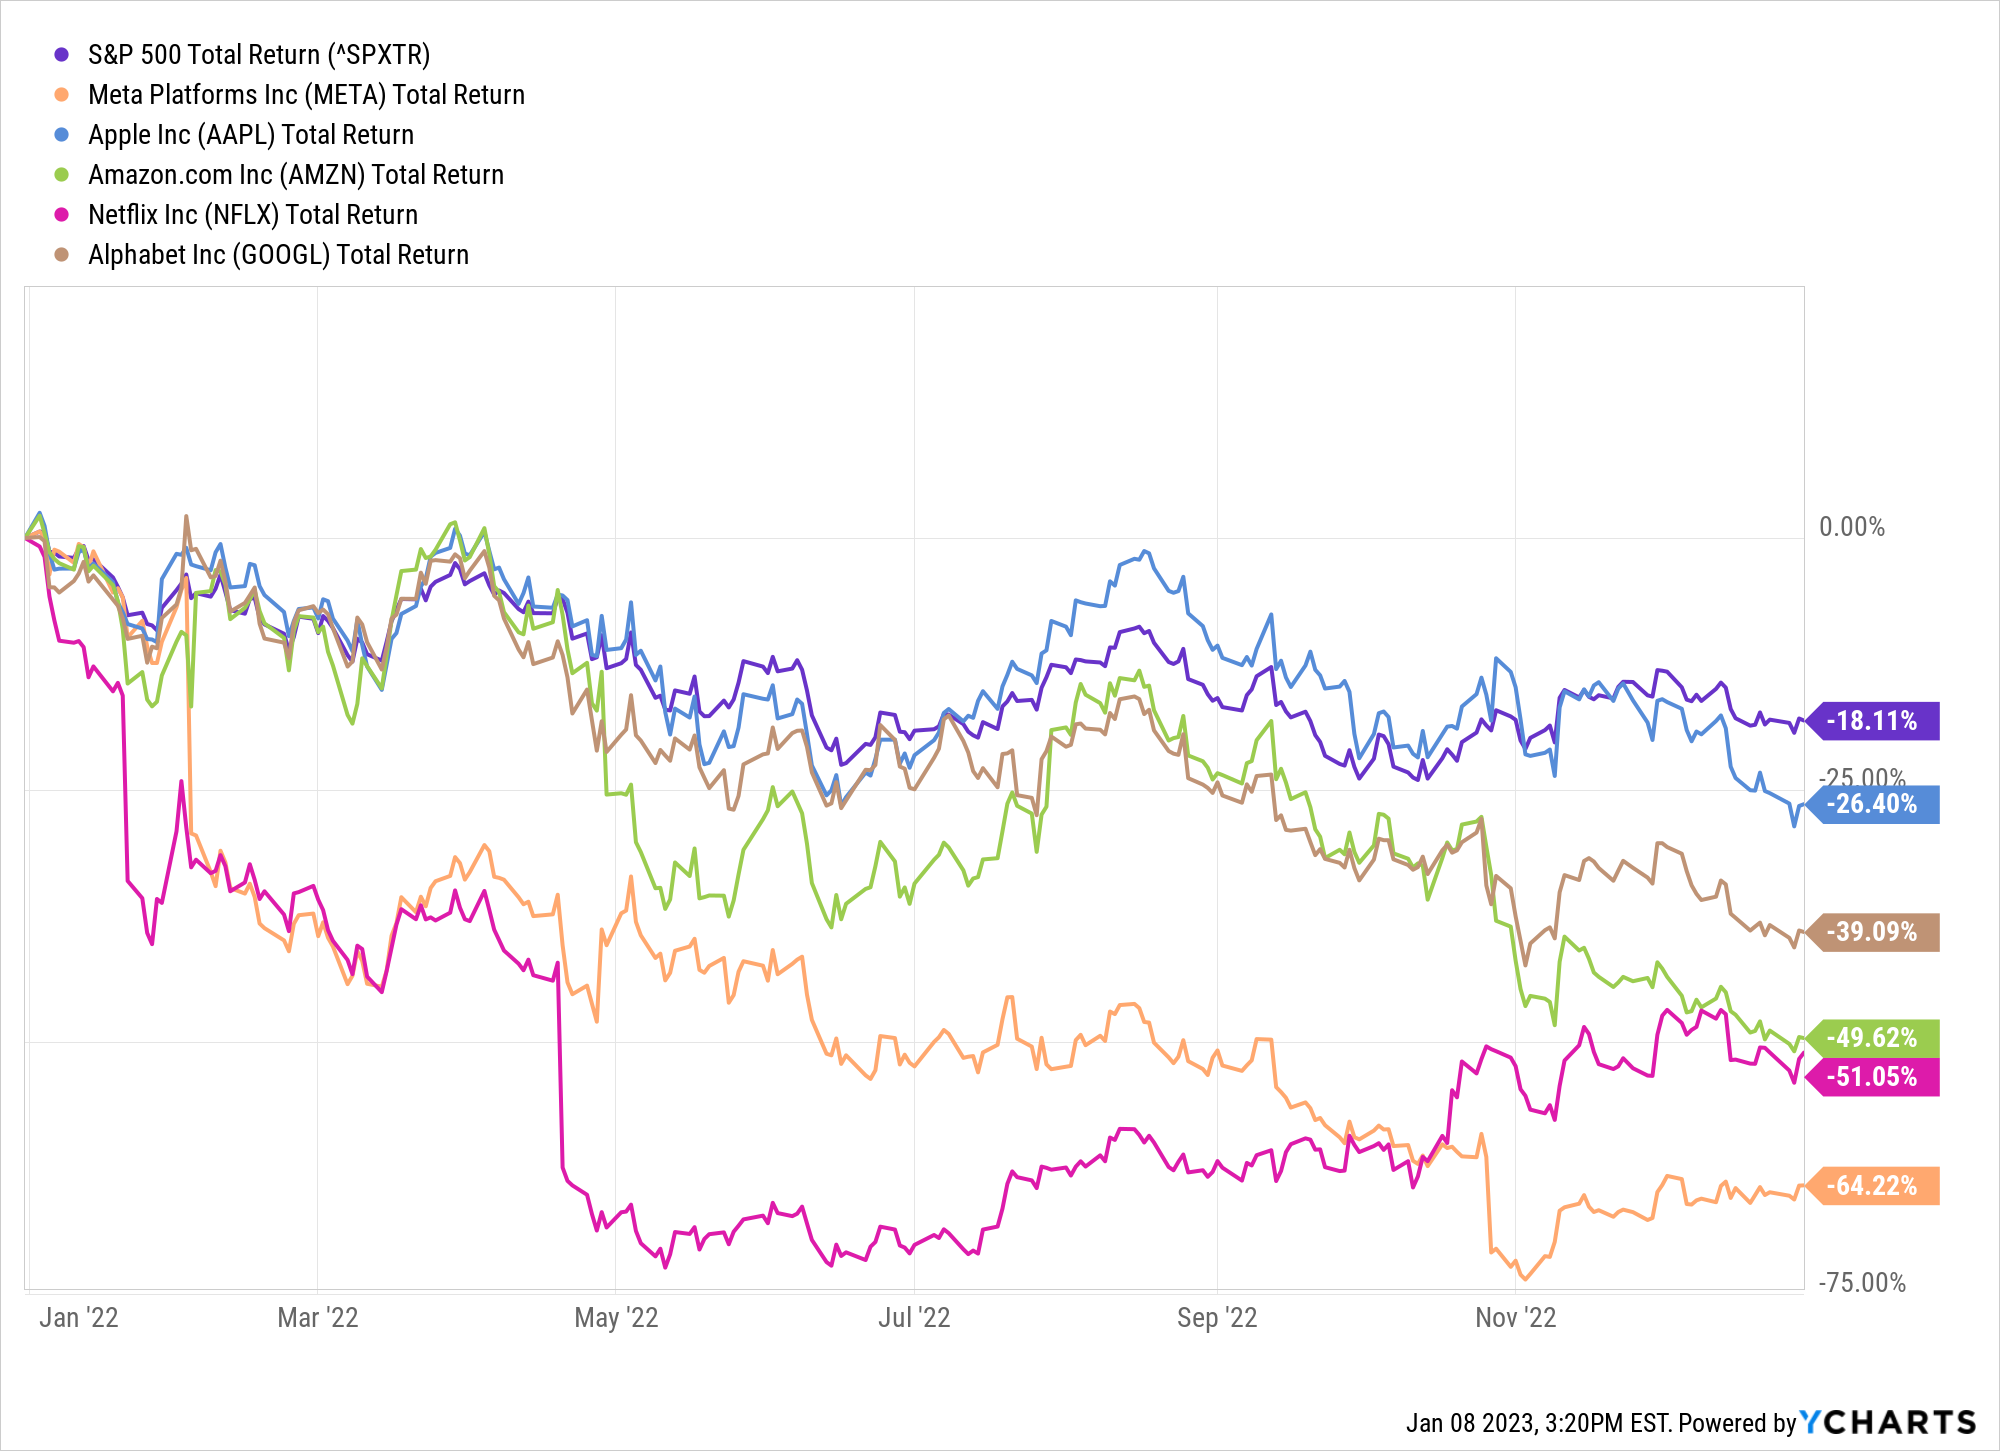
Task: Click the -64.22% Meta value tag
Action: [1872, 1186]
